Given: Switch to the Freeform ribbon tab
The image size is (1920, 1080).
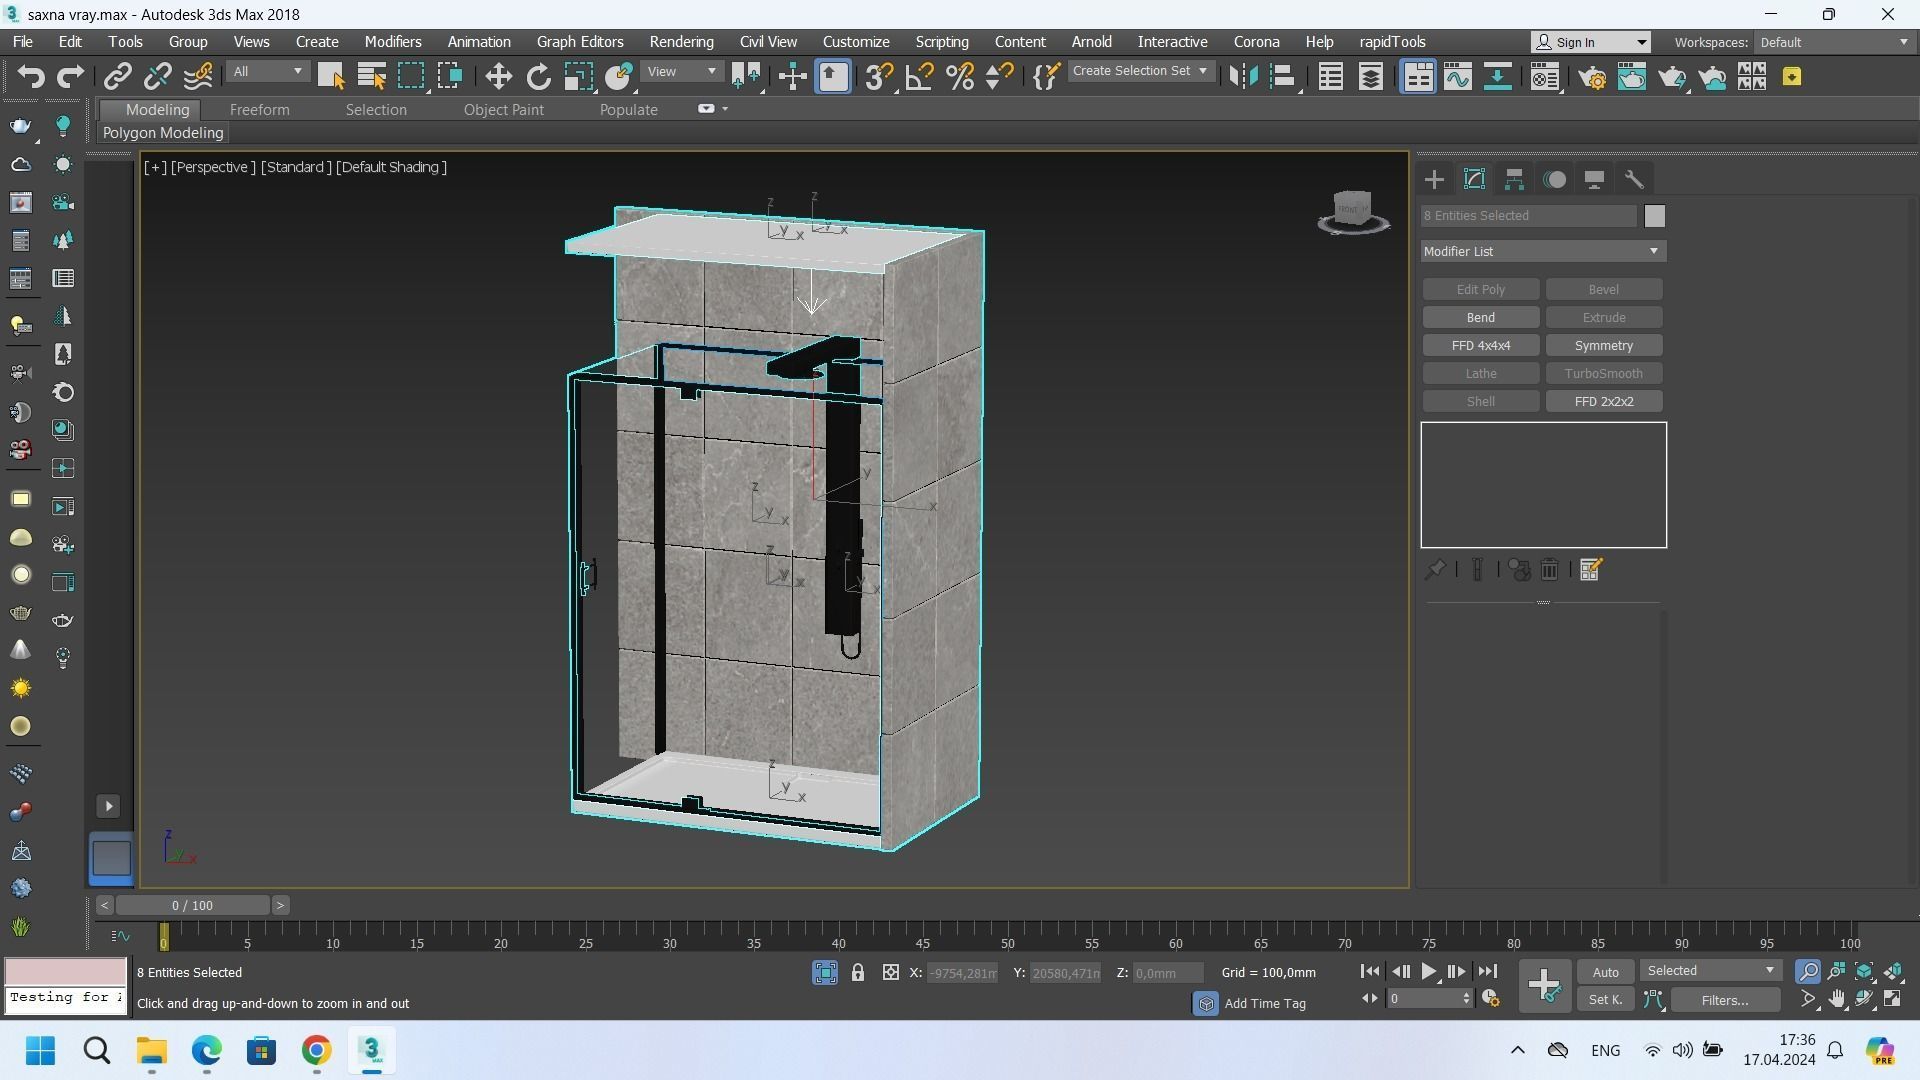Looking at the screenshot, I should pos(259,110).
